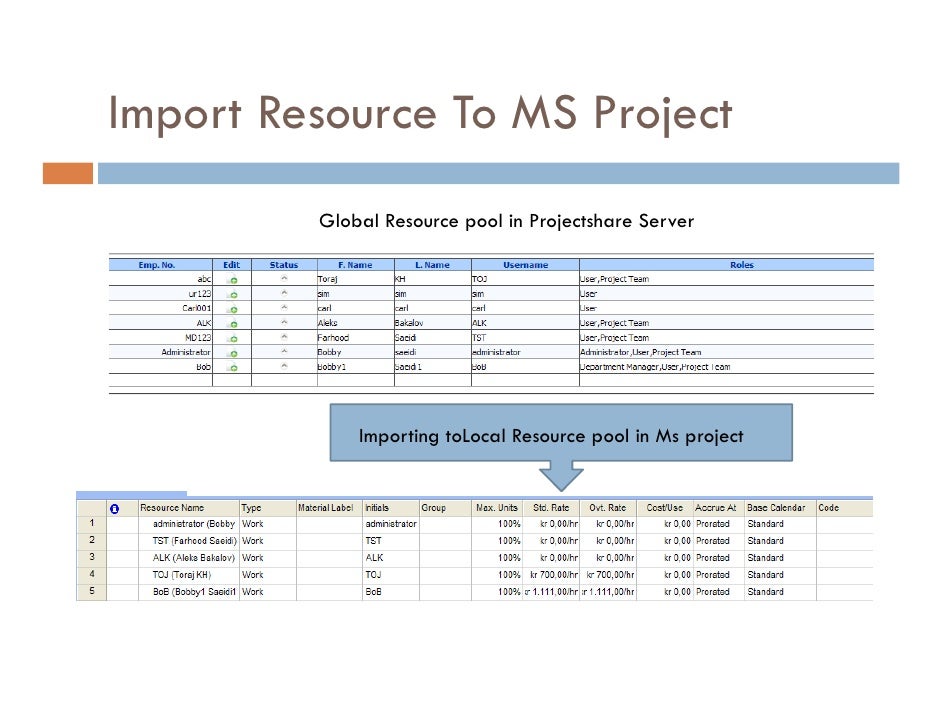Click the edit icon for employee Carl001

click(x=232, y=309)
